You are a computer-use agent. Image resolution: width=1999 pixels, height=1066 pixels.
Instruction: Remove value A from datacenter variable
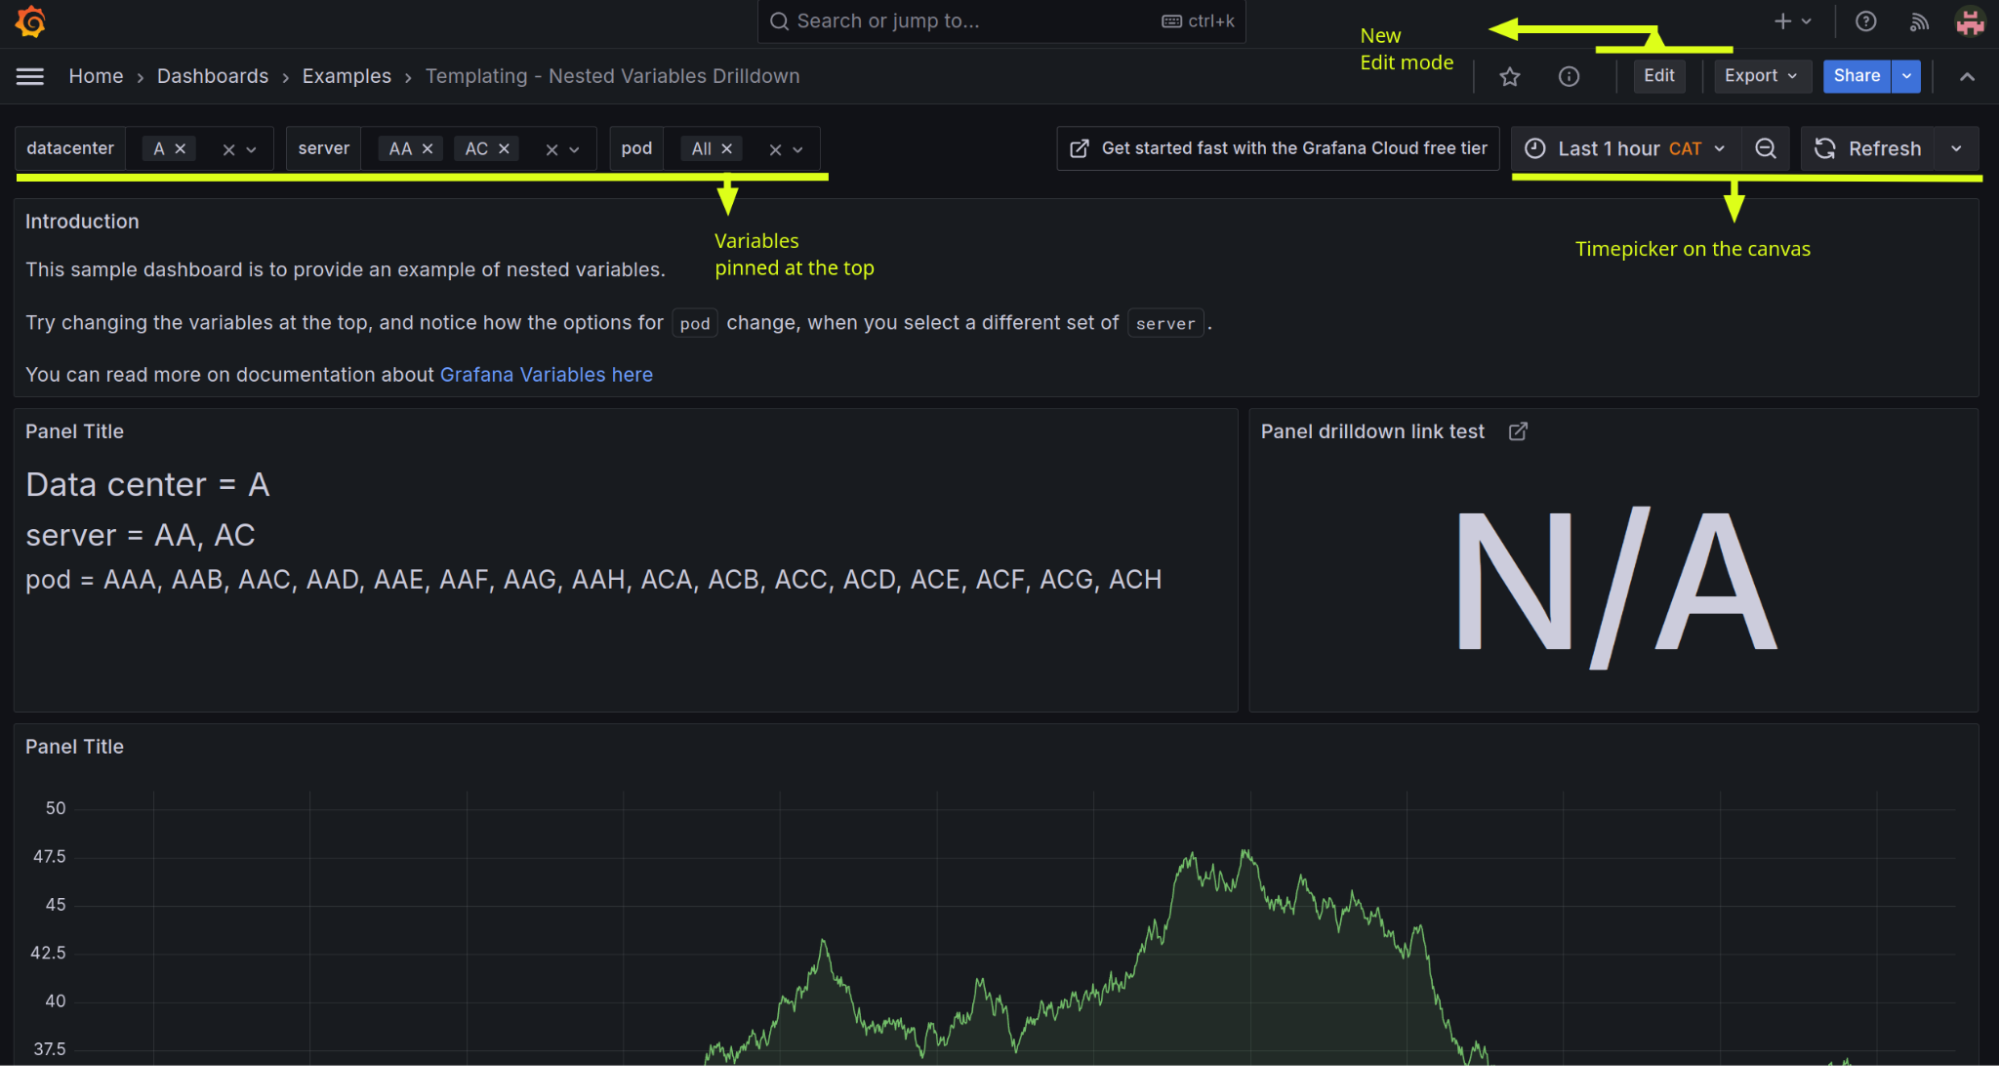pyautogui.click(x=182, y=147)
